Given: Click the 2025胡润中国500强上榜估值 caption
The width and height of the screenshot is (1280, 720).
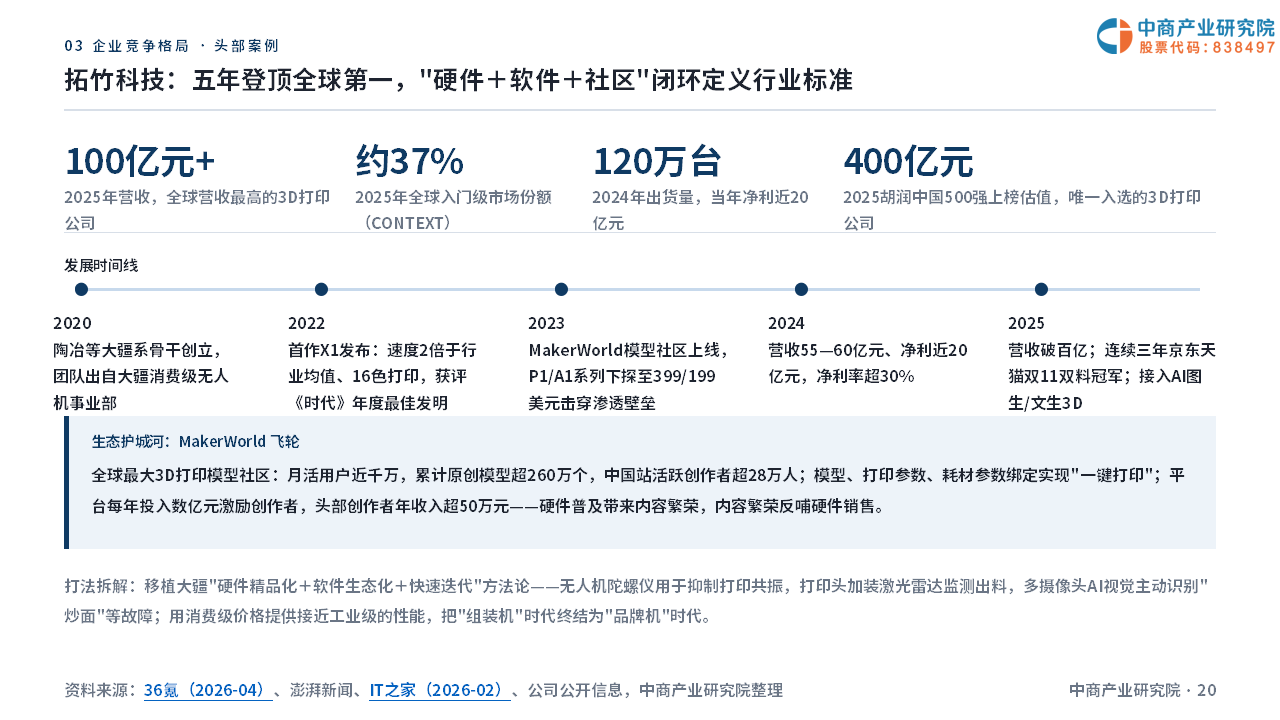Looking at the screenshot, I should 1022,210.
